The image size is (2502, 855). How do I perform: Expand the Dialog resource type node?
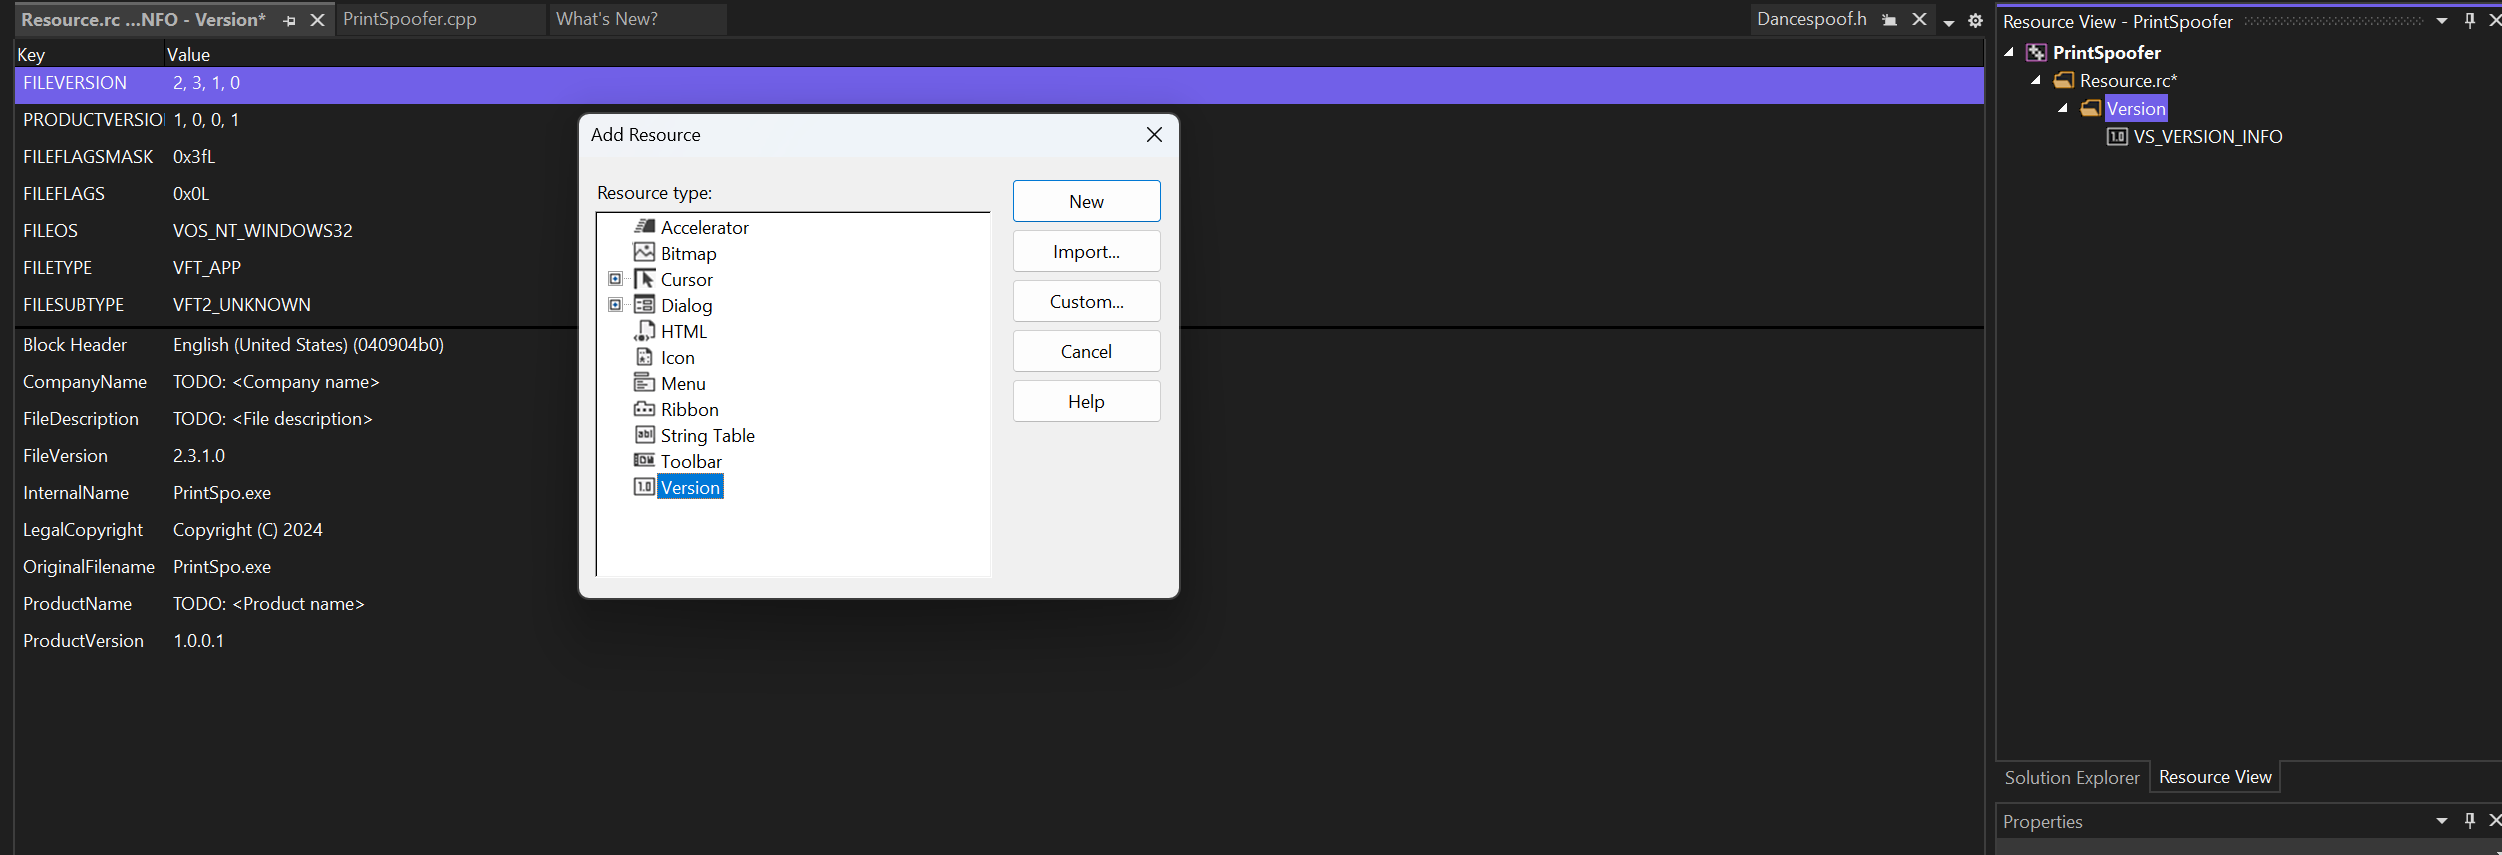(615, 305)
